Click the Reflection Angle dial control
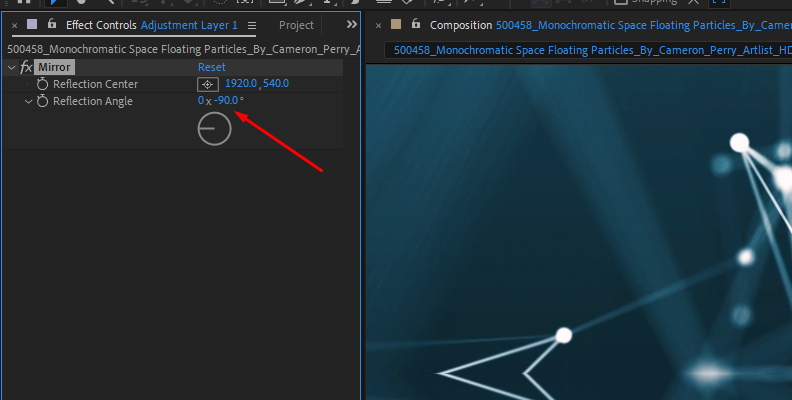Viewport: 792px width, 400px height. [x=214, y=128]
